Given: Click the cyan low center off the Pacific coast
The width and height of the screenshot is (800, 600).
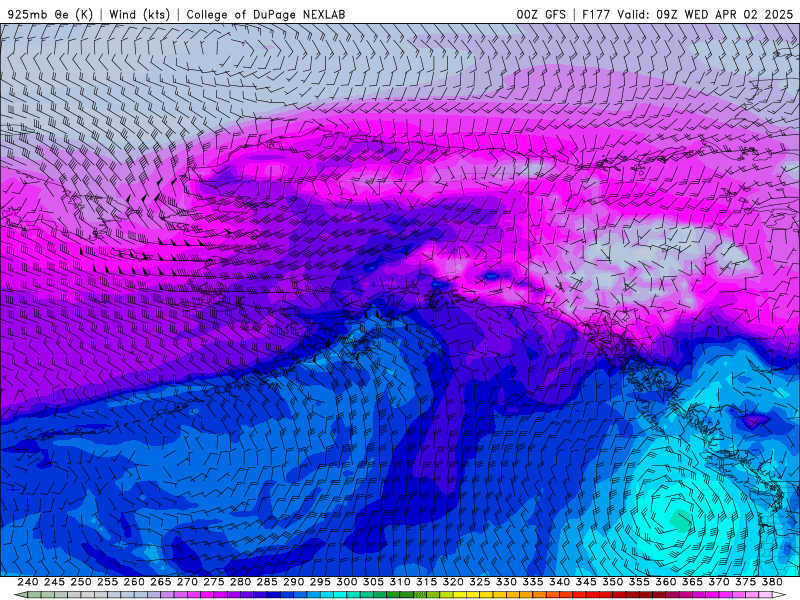Looking at the screenshot, I should click(680, 520).
